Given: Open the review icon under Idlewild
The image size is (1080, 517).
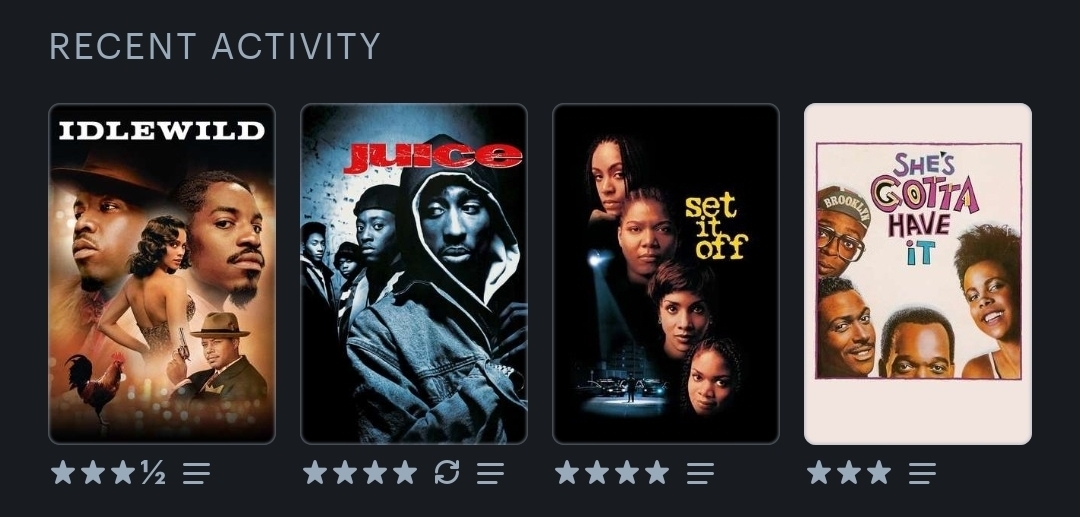Looking at the screenshot, I should coord(196,473).
